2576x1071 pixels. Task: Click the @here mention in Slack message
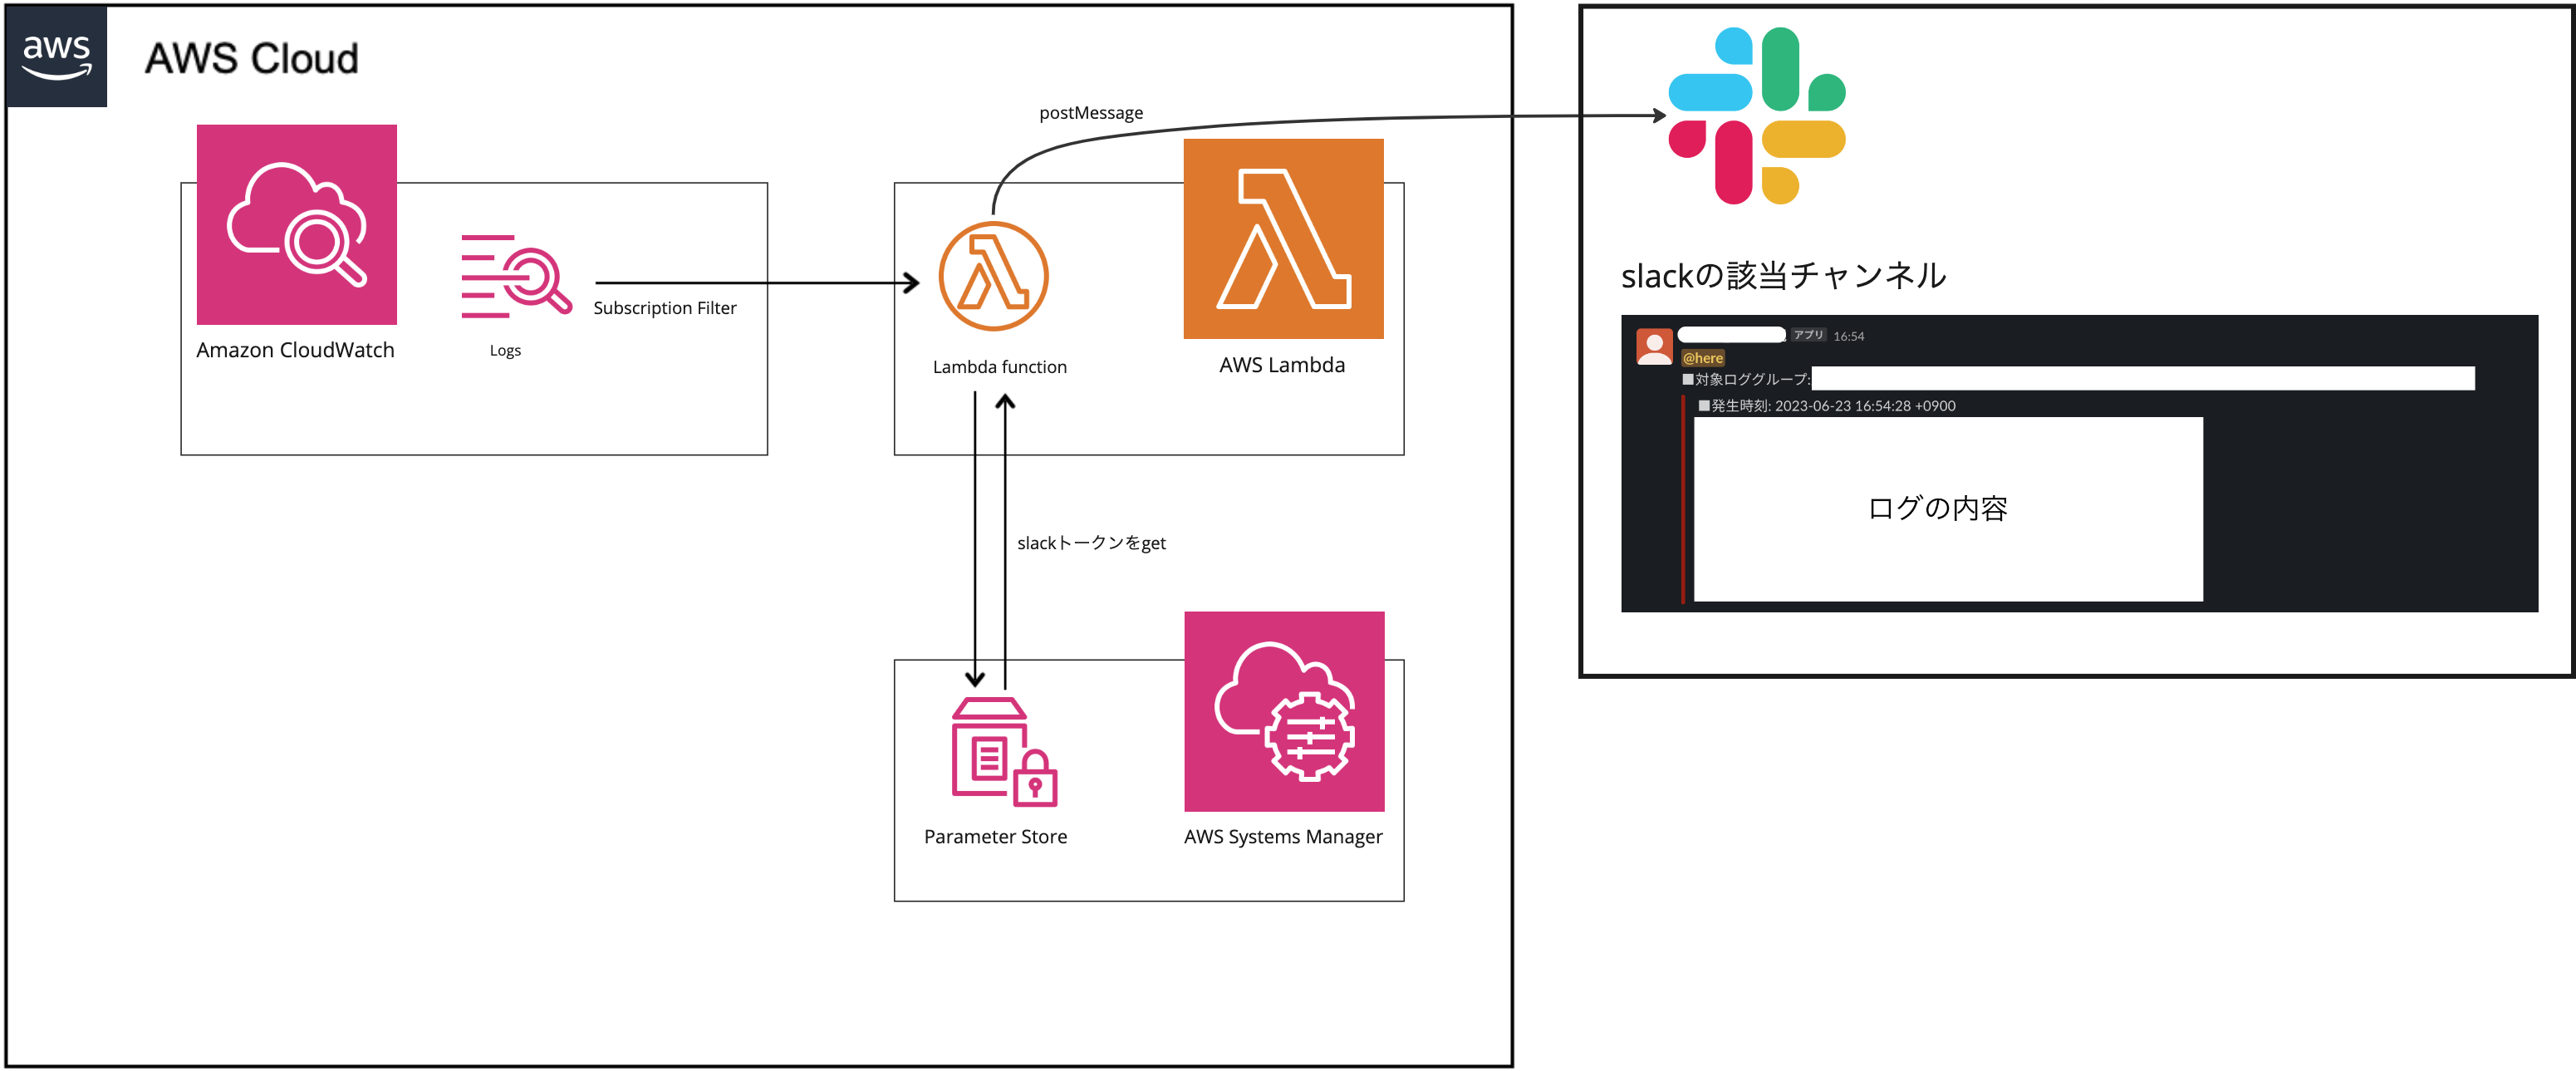(1702, 358)
